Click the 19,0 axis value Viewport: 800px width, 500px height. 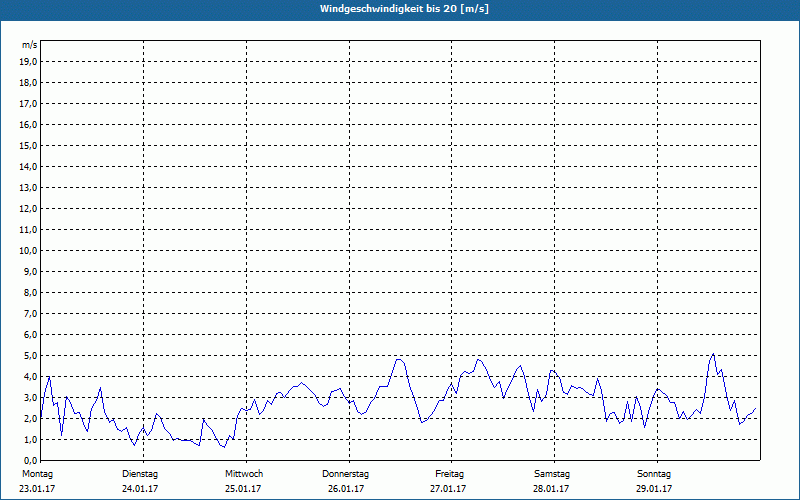28,62
